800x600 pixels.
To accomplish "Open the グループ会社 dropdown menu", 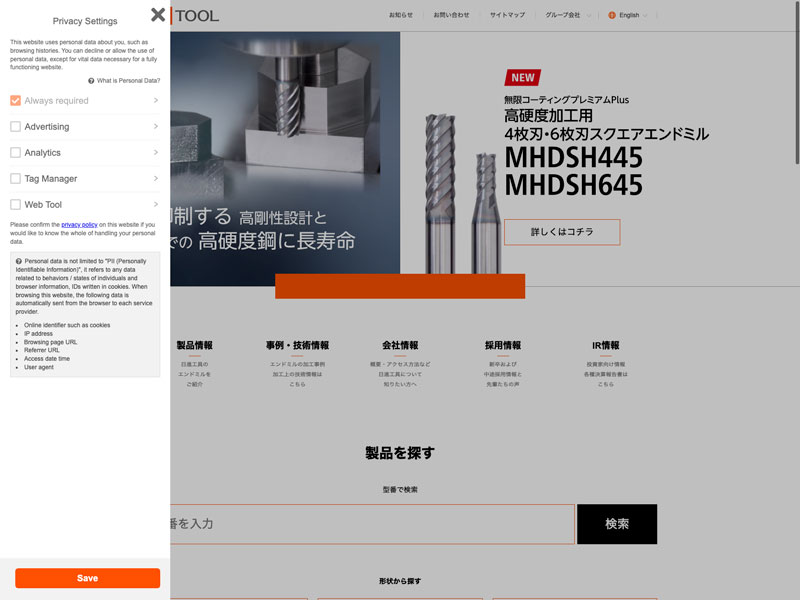I will [567, 15].
